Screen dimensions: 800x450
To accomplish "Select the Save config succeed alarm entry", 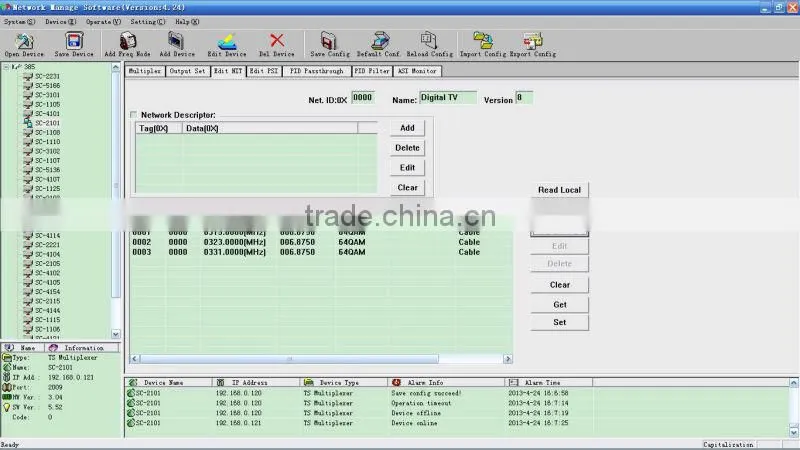I will [x=426, y=393].
